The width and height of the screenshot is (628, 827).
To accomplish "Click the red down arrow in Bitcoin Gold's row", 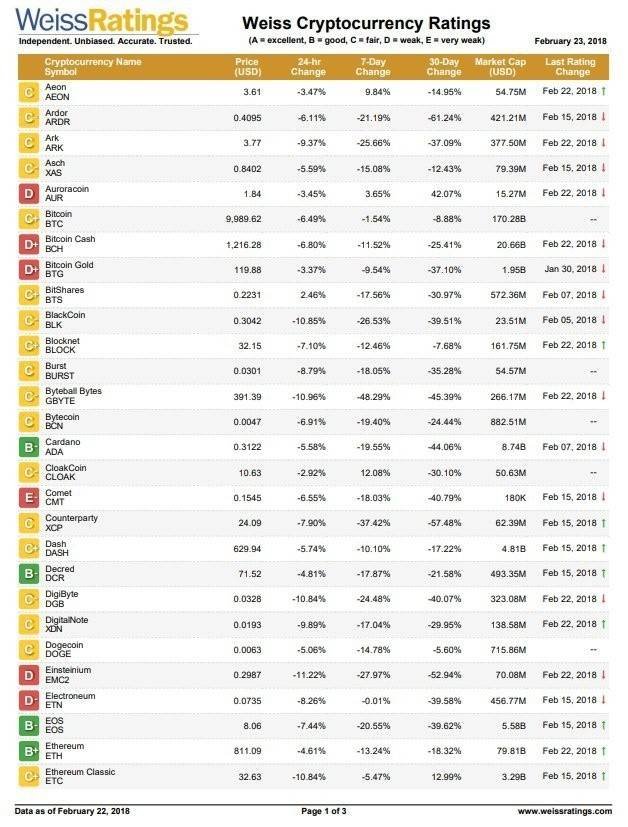I will click(x=604, y=269).
